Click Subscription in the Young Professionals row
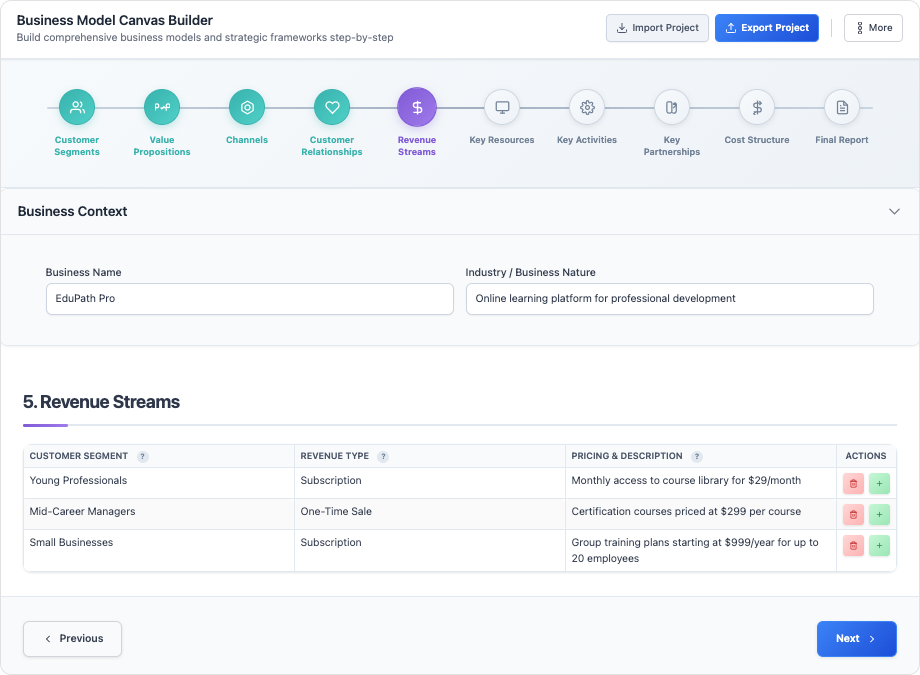This screenshot has width=920, height=675. (x=430, y=483)
